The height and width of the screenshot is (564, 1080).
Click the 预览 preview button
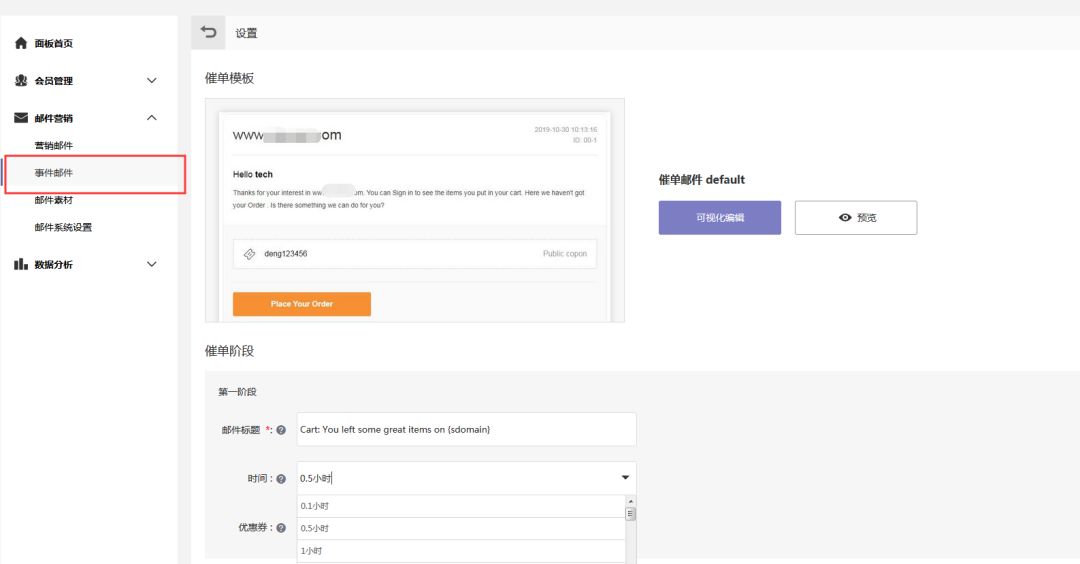coord(855,217)
